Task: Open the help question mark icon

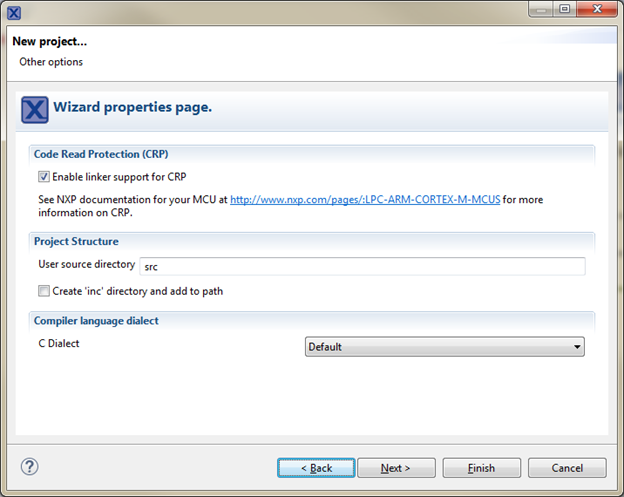Action: click(x=29, y=466)
